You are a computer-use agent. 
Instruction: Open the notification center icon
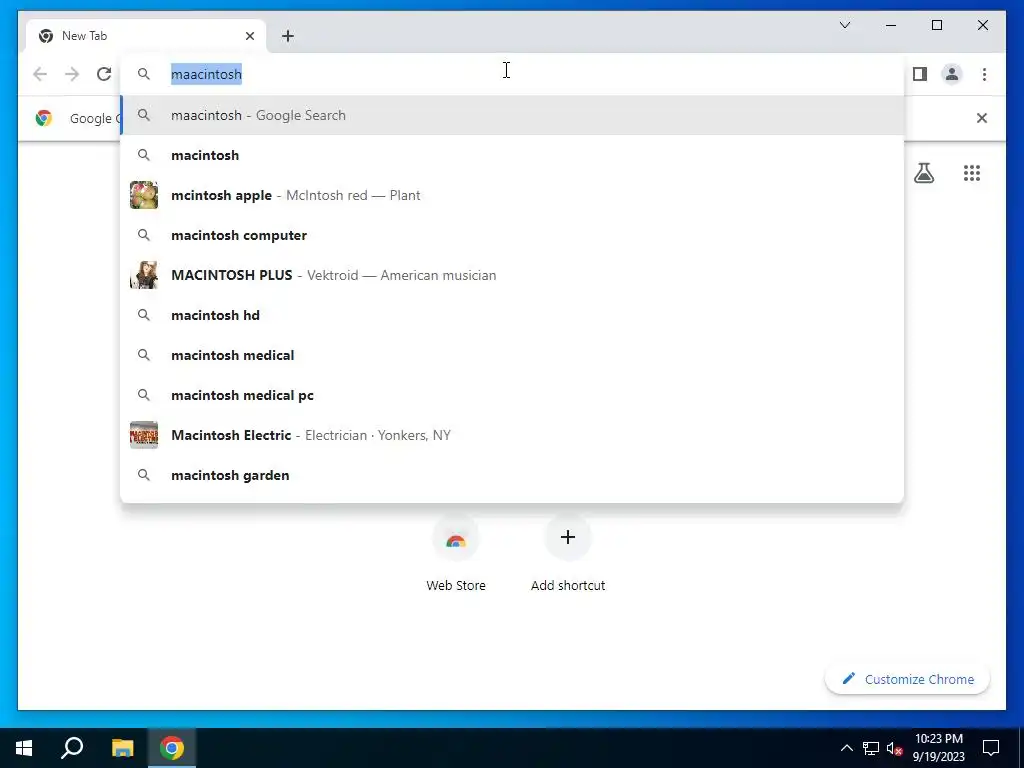pyautogui.click(x=991, y=748)
